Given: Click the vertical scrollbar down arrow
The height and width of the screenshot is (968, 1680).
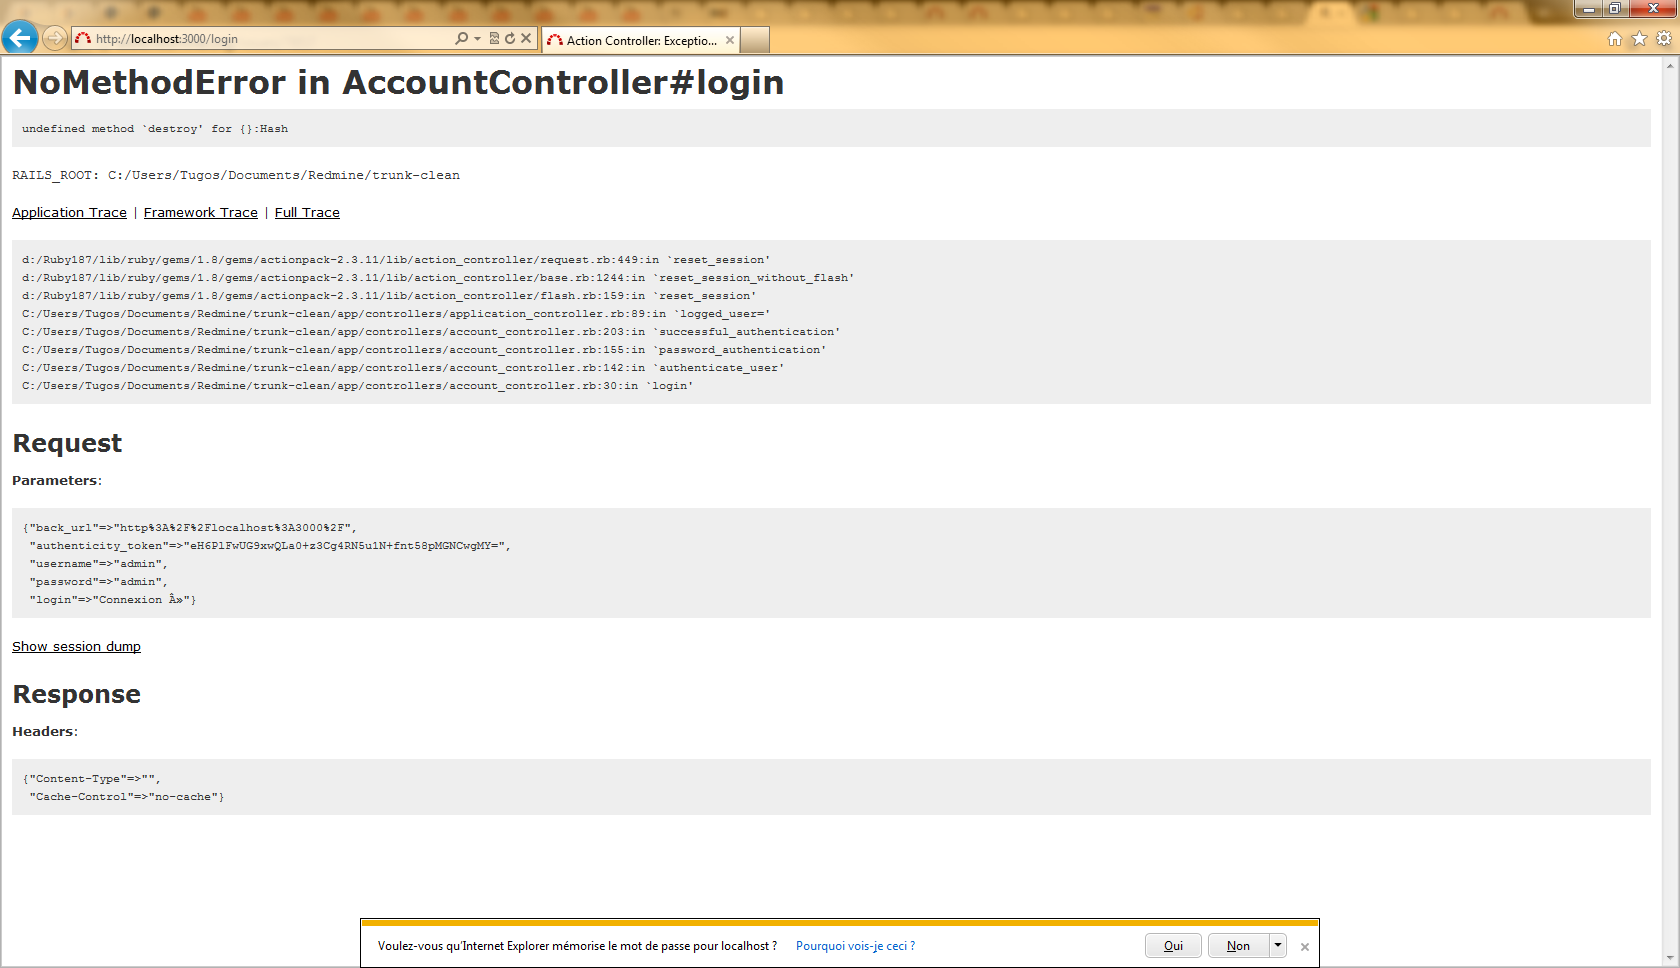Looking at the screenshot, I should tap(1670, 958).
